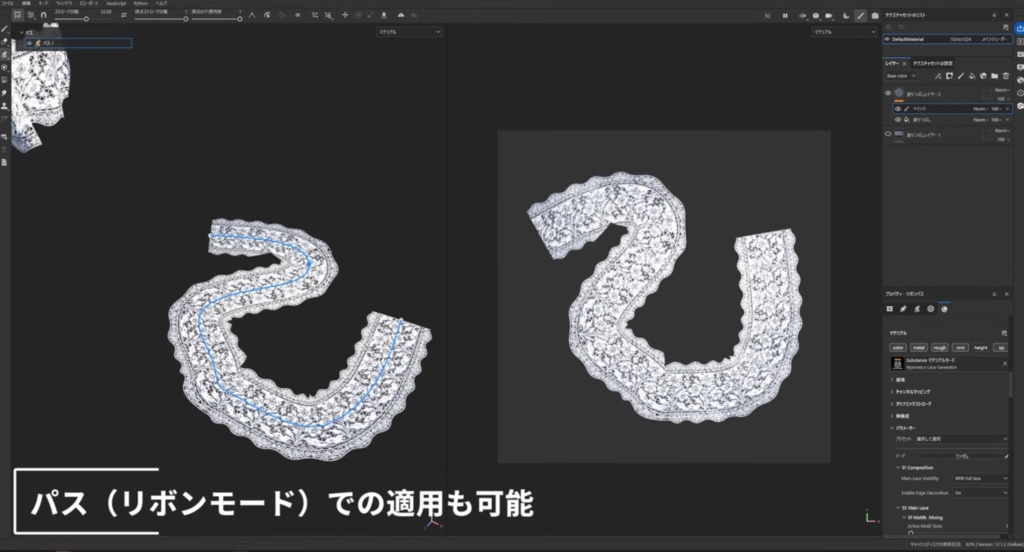The width and height of the screenshot is (1024, 552).
Task: Select the Clone stamp tool in left toolbar
Action: pos(5,106)
